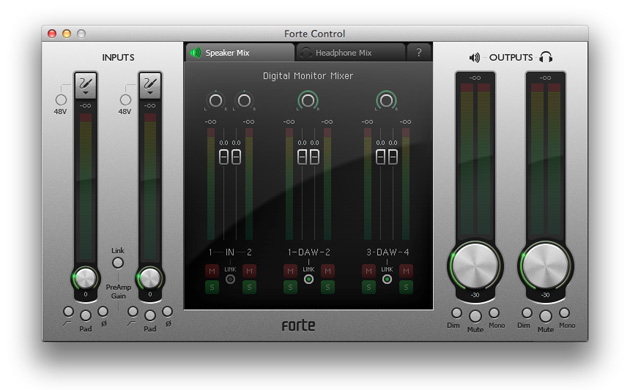Enable high-pass filter on input 1
The height and width of the screenshot is (390, 630).
[x=68, y=311]
